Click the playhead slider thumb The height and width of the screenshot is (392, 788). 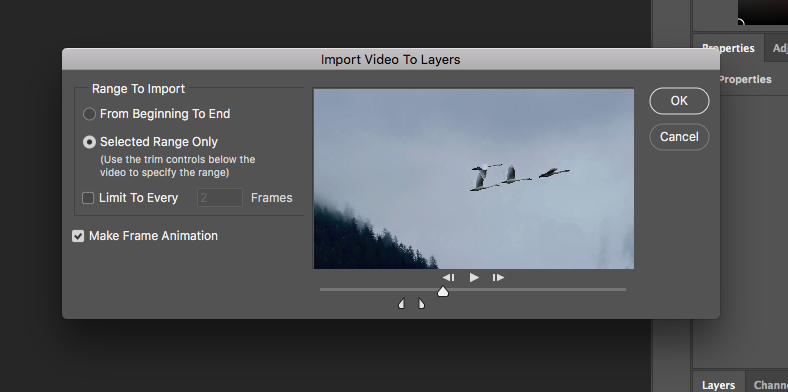point(443,291)
